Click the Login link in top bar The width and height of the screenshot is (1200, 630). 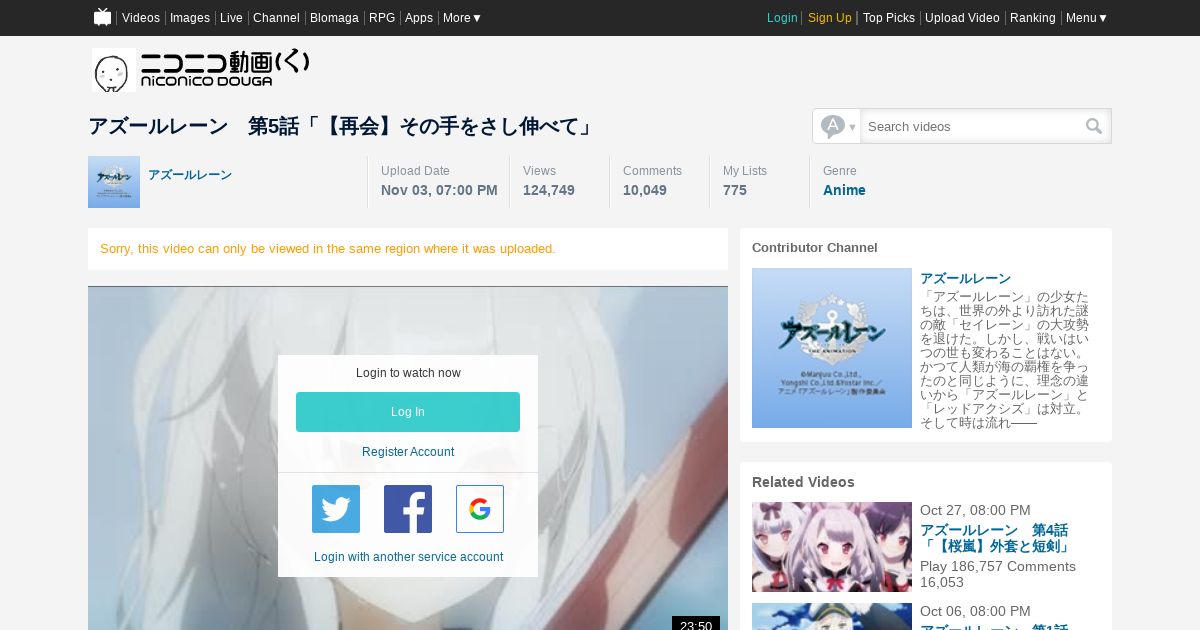coord(782,18)
